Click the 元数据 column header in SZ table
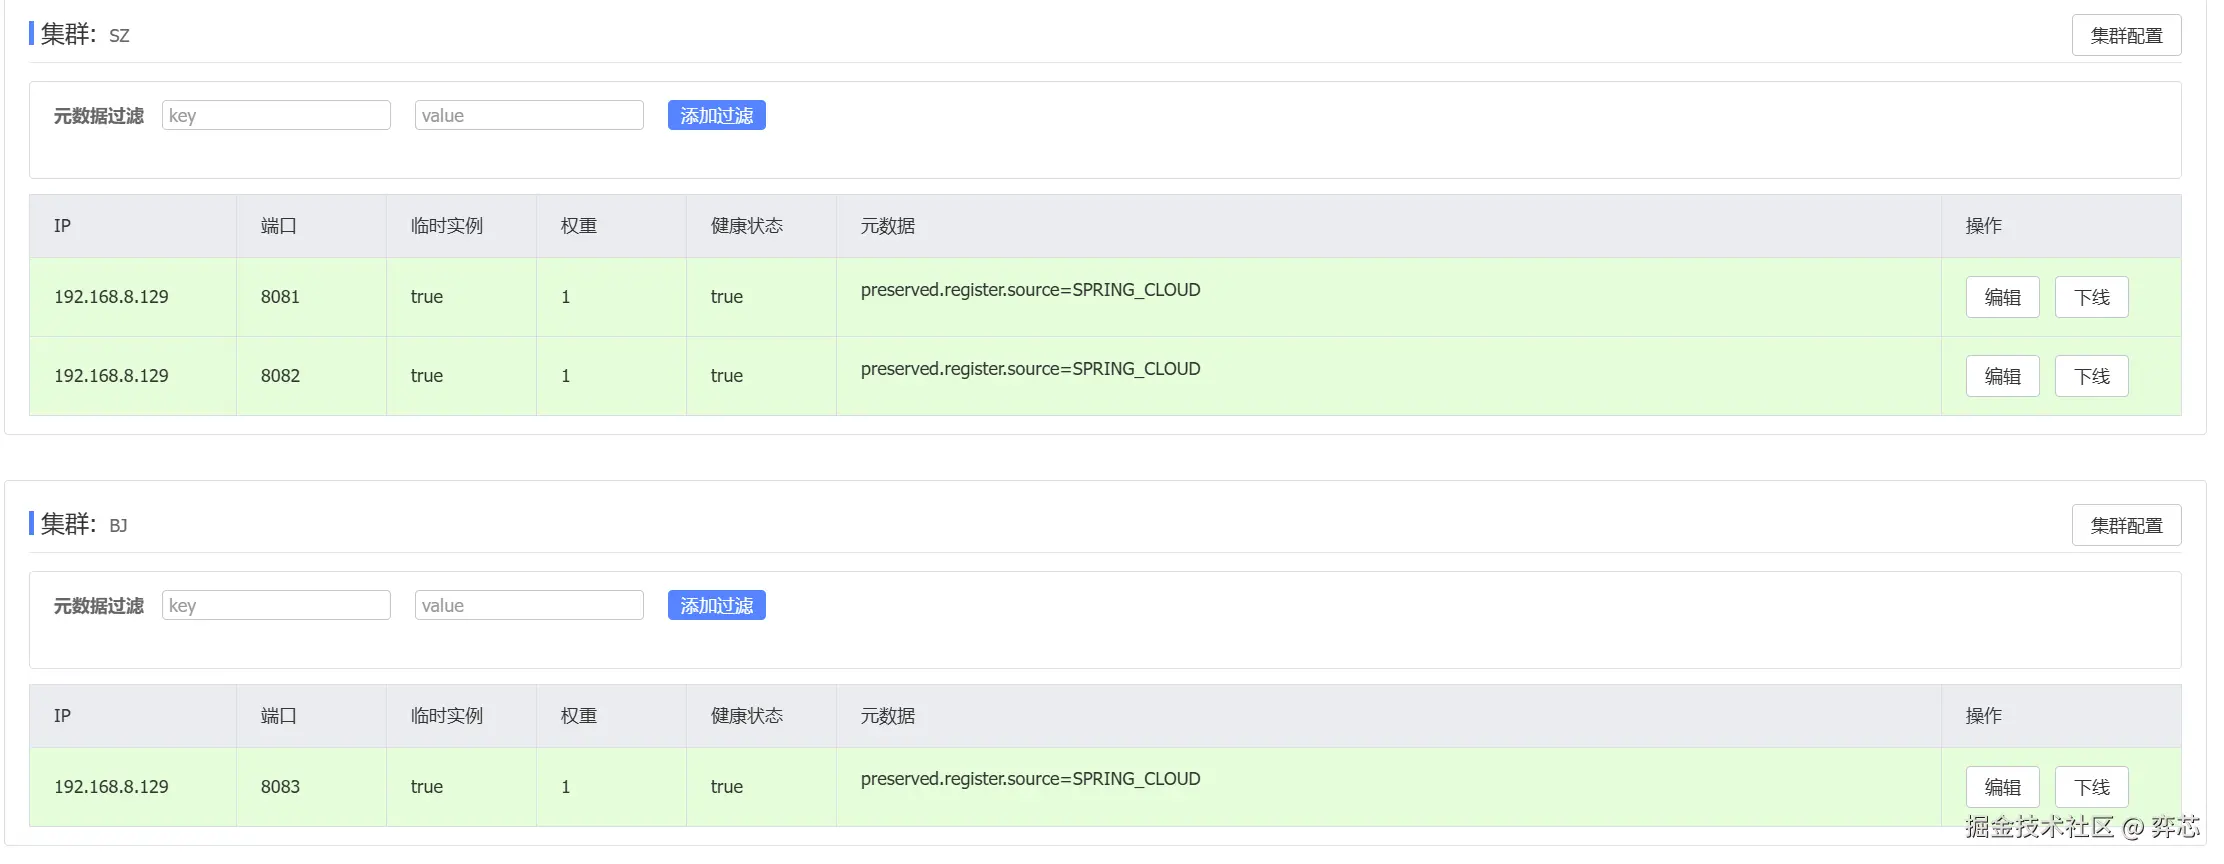This screenshot has width=2224, height=864. tap(888, 227)
